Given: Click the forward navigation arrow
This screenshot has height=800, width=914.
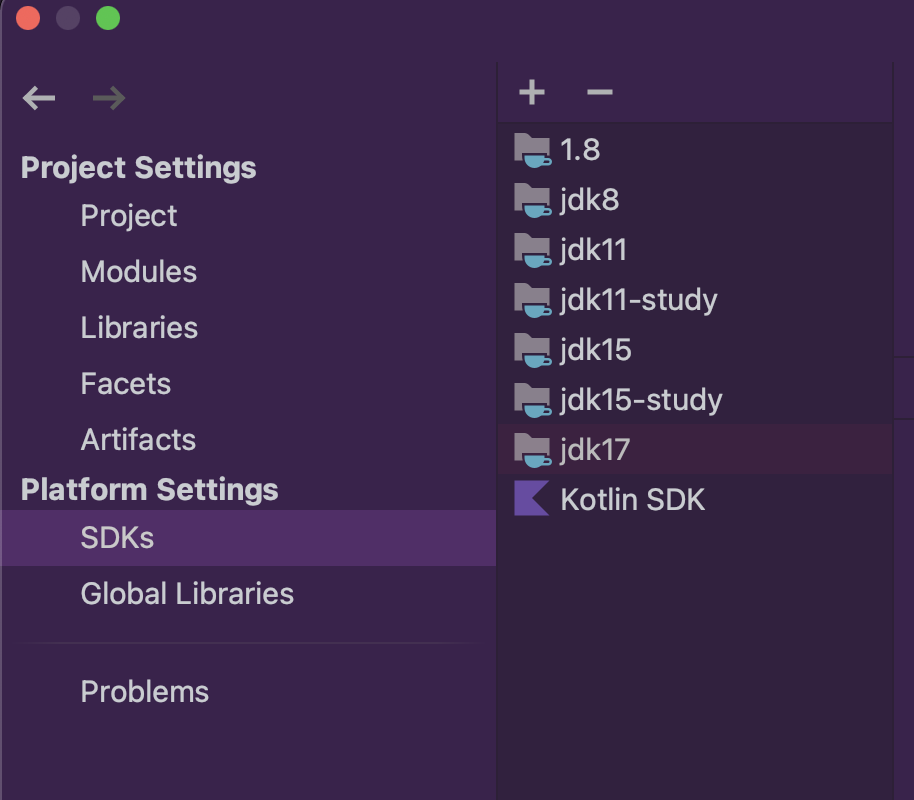Looking at the screenshot, I should click(109, 98).
